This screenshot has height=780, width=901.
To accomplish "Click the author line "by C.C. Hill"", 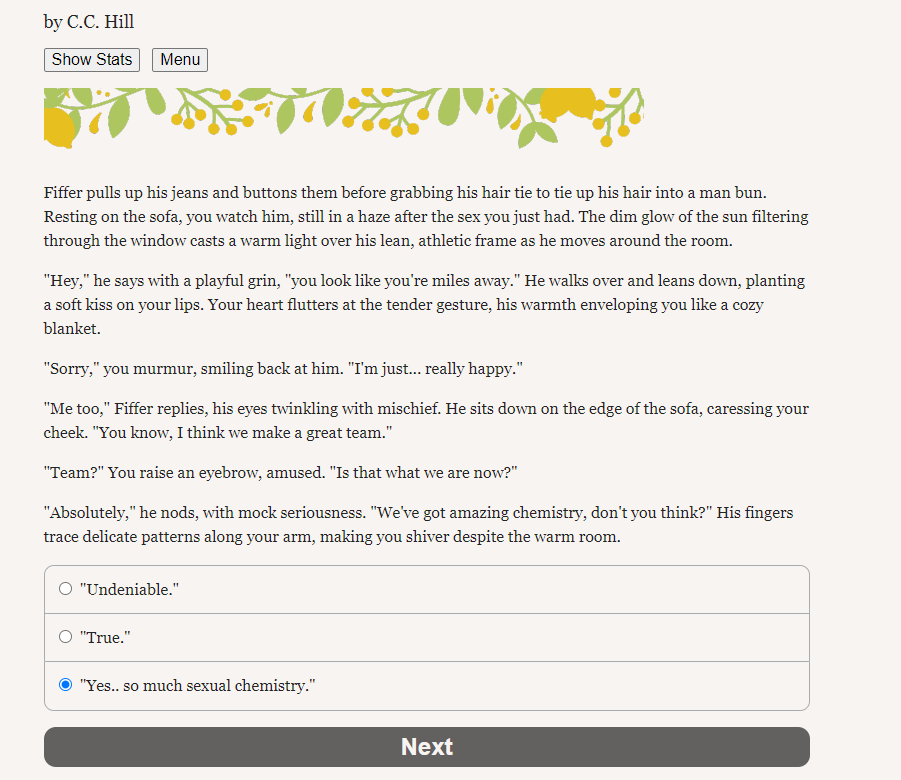I will 89,22.
